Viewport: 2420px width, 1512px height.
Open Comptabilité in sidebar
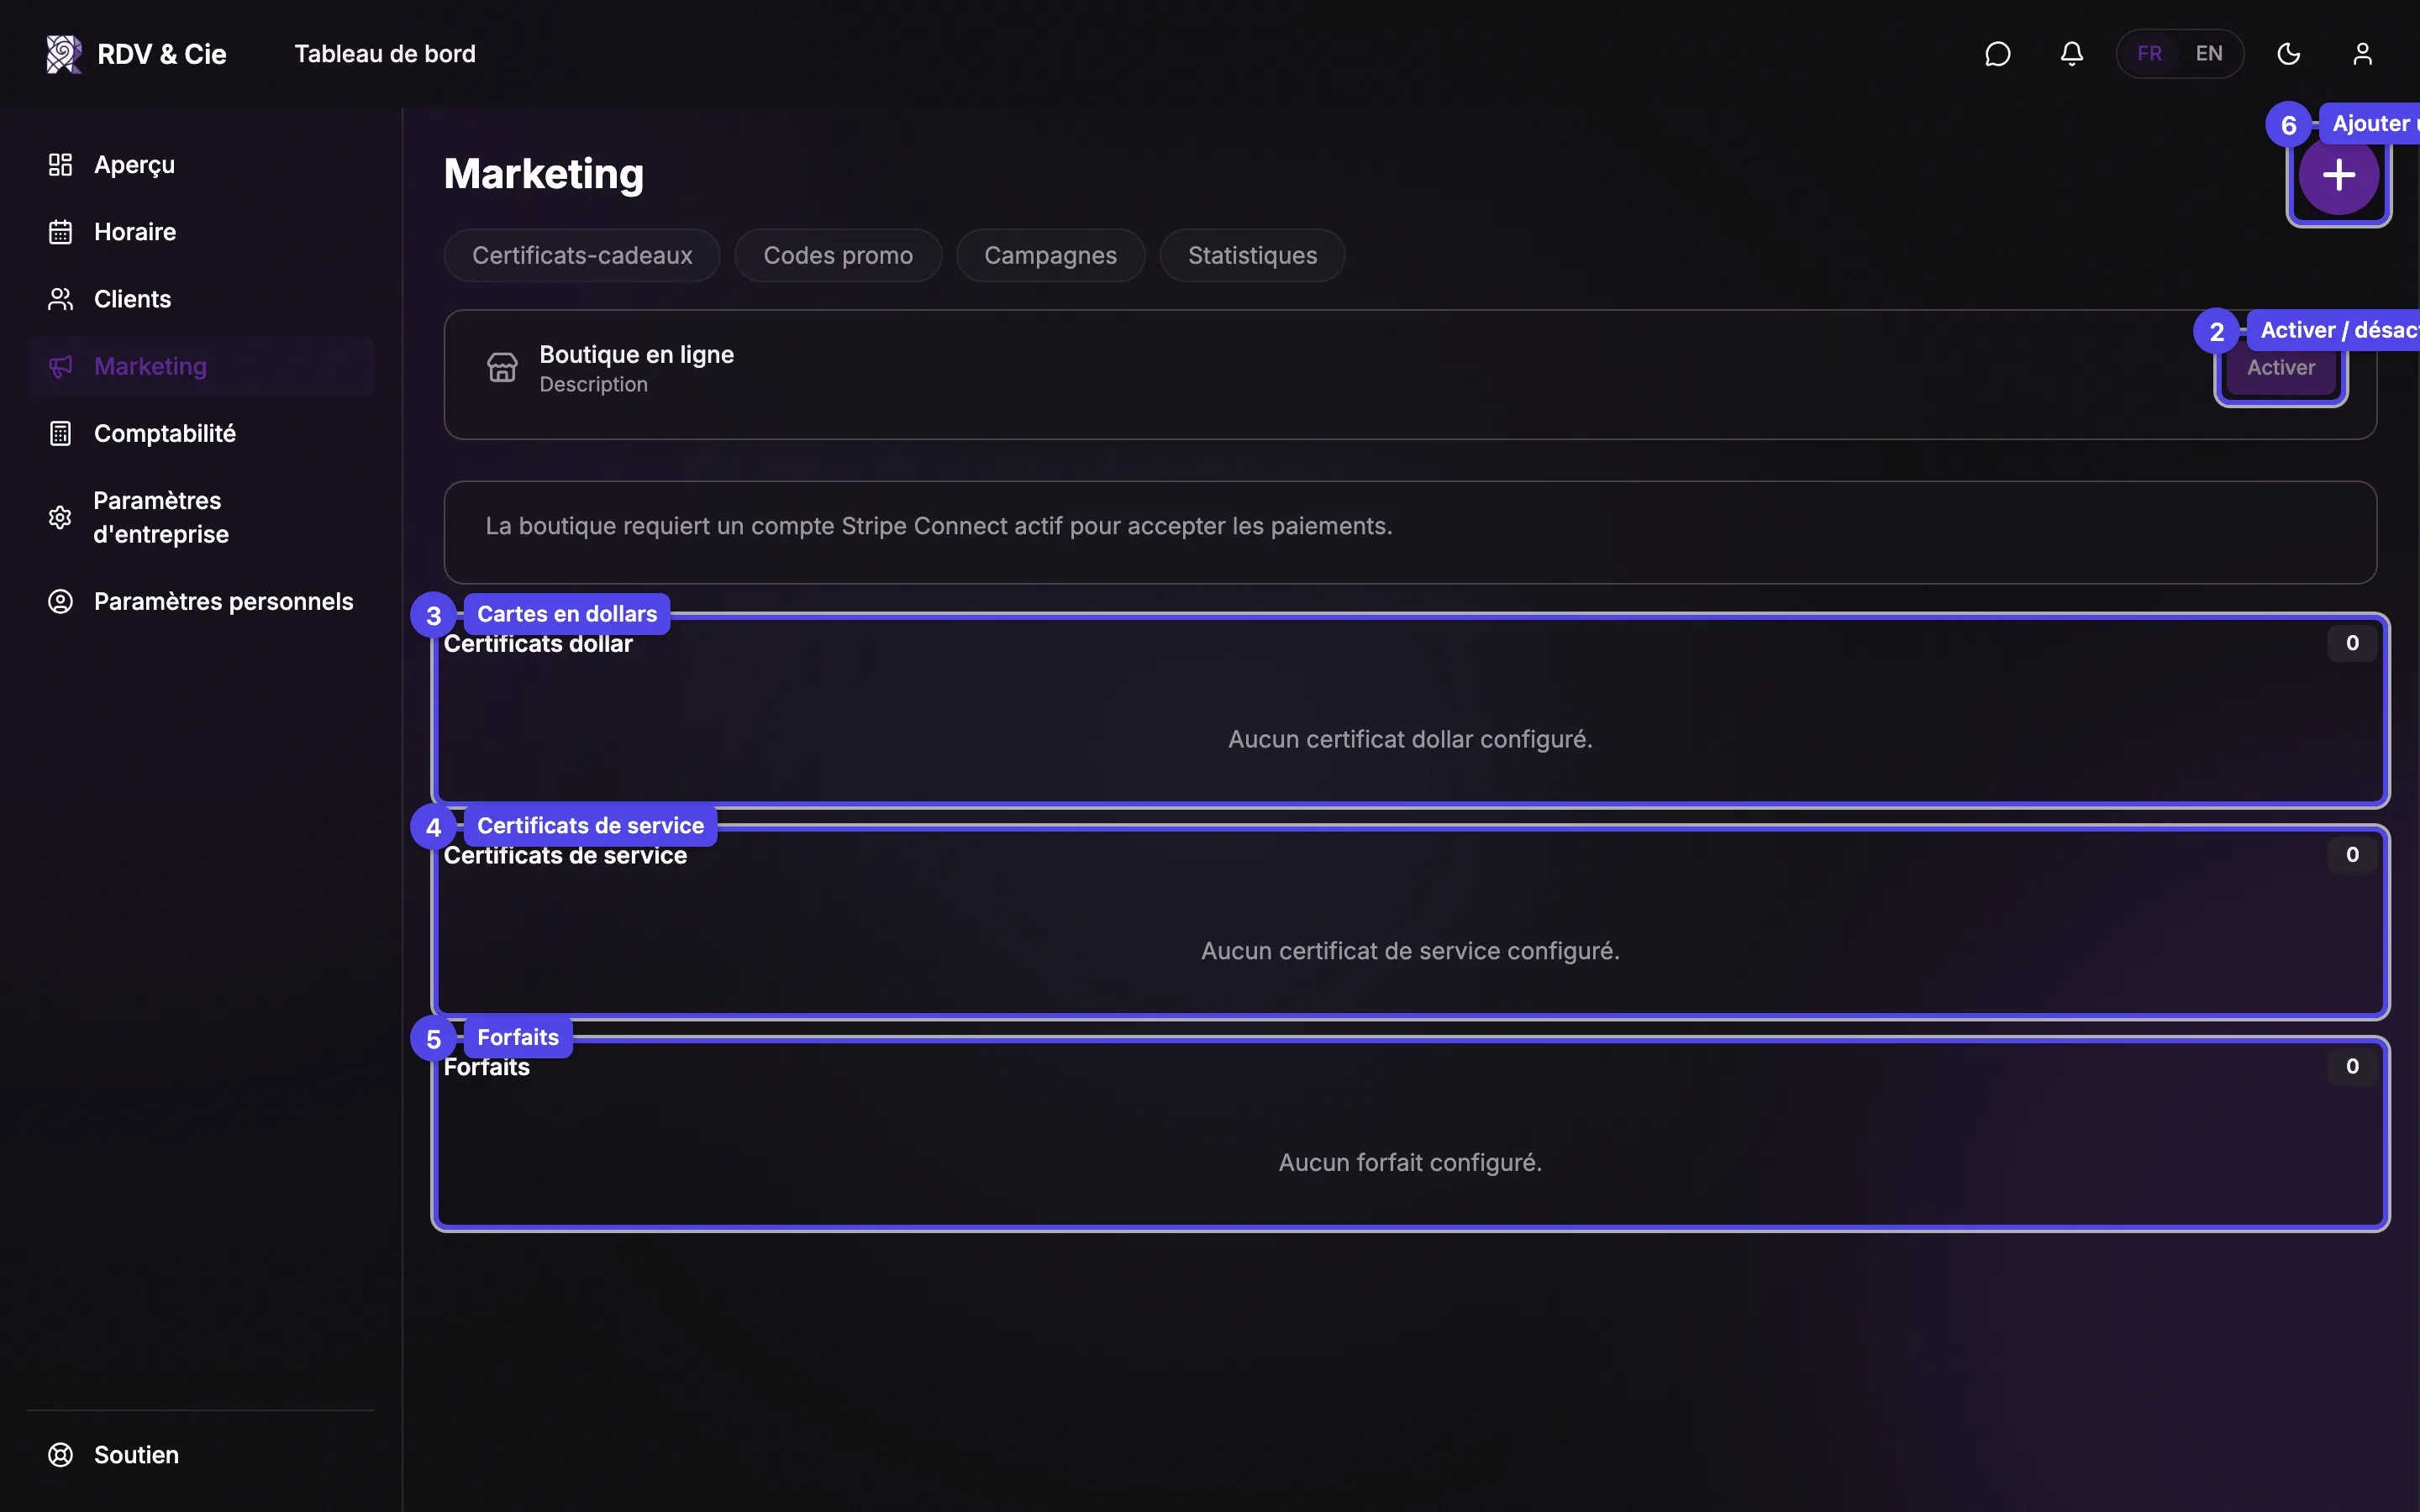201,433
